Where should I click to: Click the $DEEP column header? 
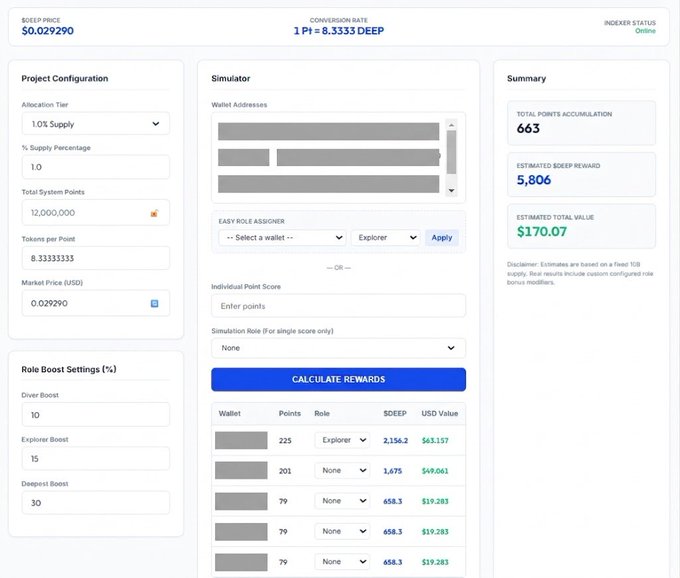[395, 414]
